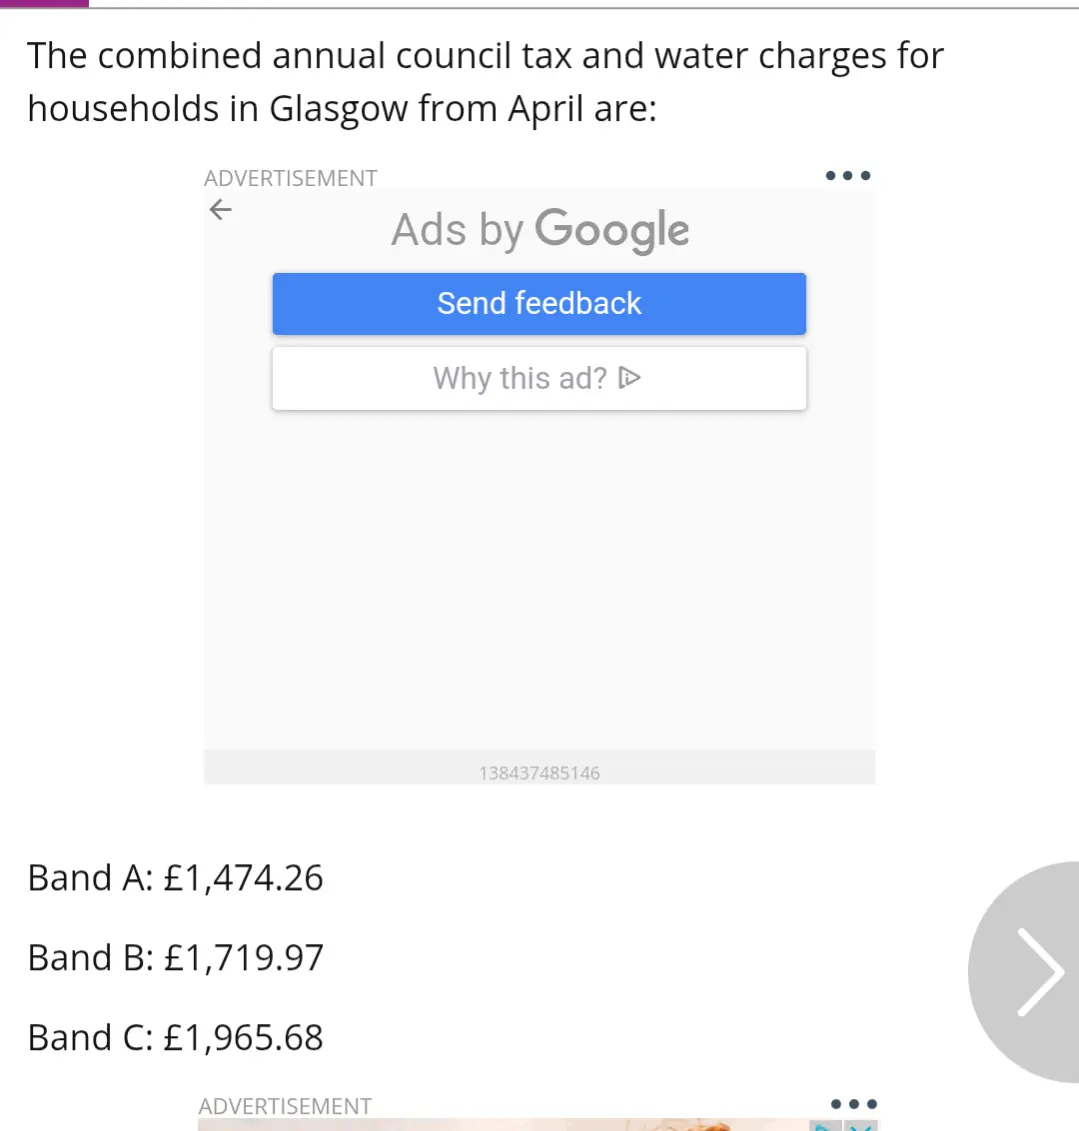
Task: Click the first ADVERTISEMENT label
Action: 291,178
